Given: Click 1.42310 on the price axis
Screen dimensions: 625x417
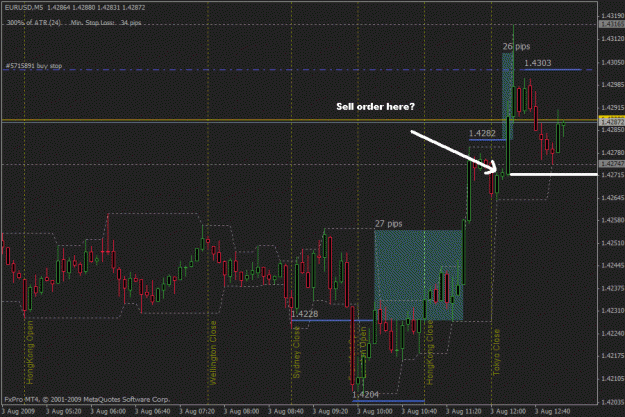Looking at the screenshot, I should 613,310.
